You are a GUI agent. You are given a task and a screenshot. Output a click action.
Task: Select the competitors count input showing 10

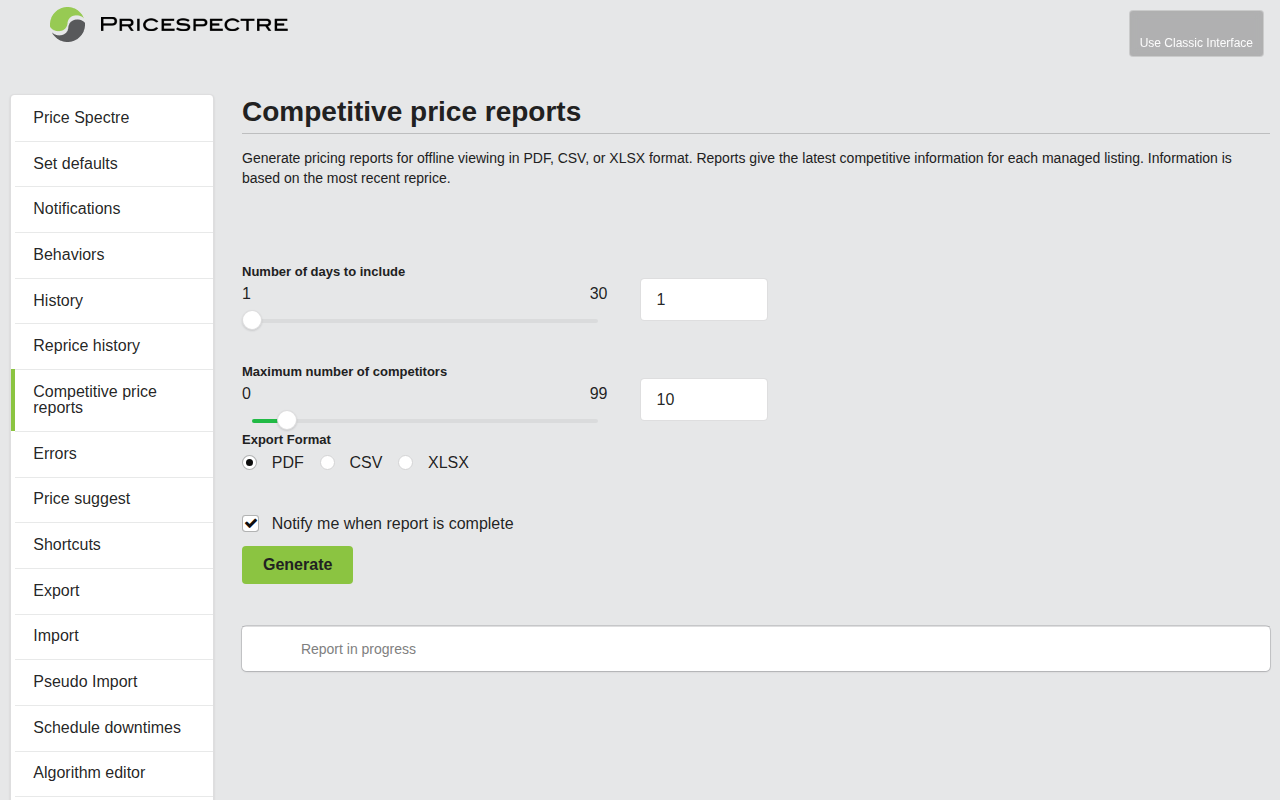pos(703,399)
